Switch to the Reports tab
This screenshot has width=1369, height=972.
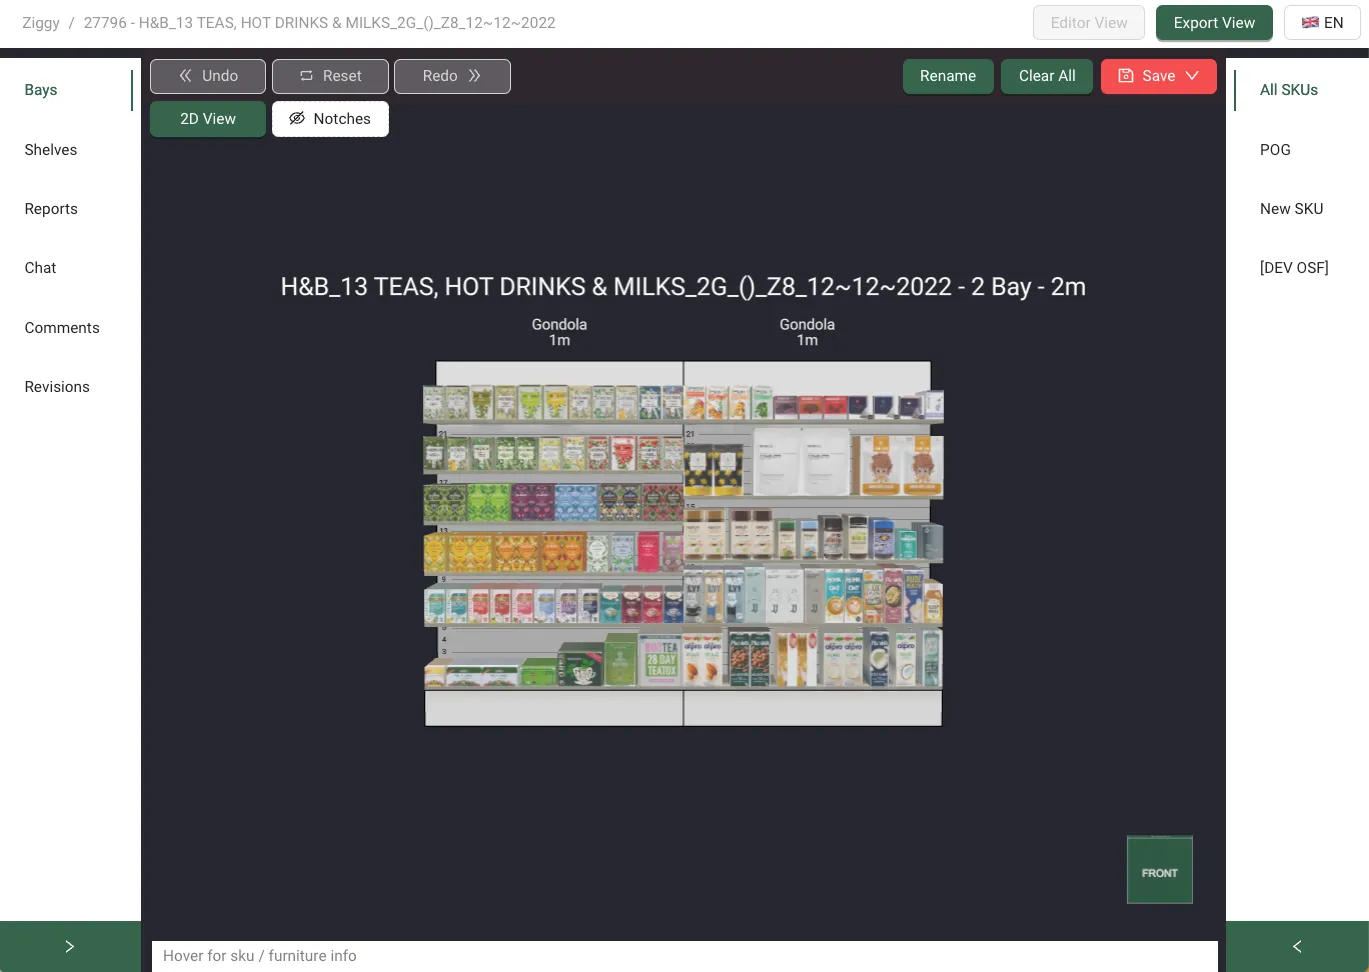(51, 209)
